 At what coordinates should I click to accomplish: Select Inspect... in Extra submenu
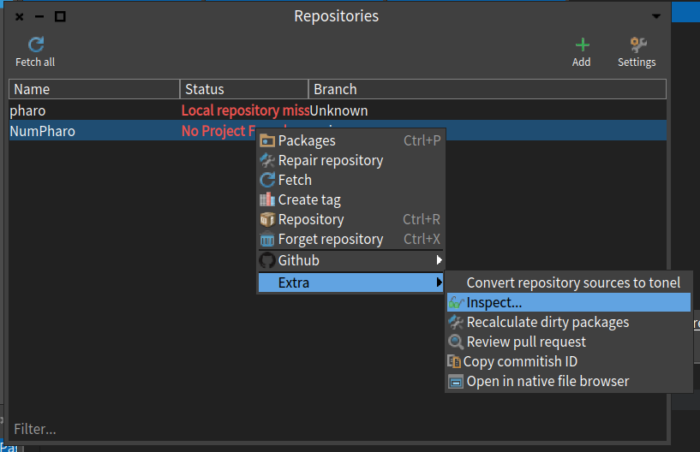tap(569, 302)
